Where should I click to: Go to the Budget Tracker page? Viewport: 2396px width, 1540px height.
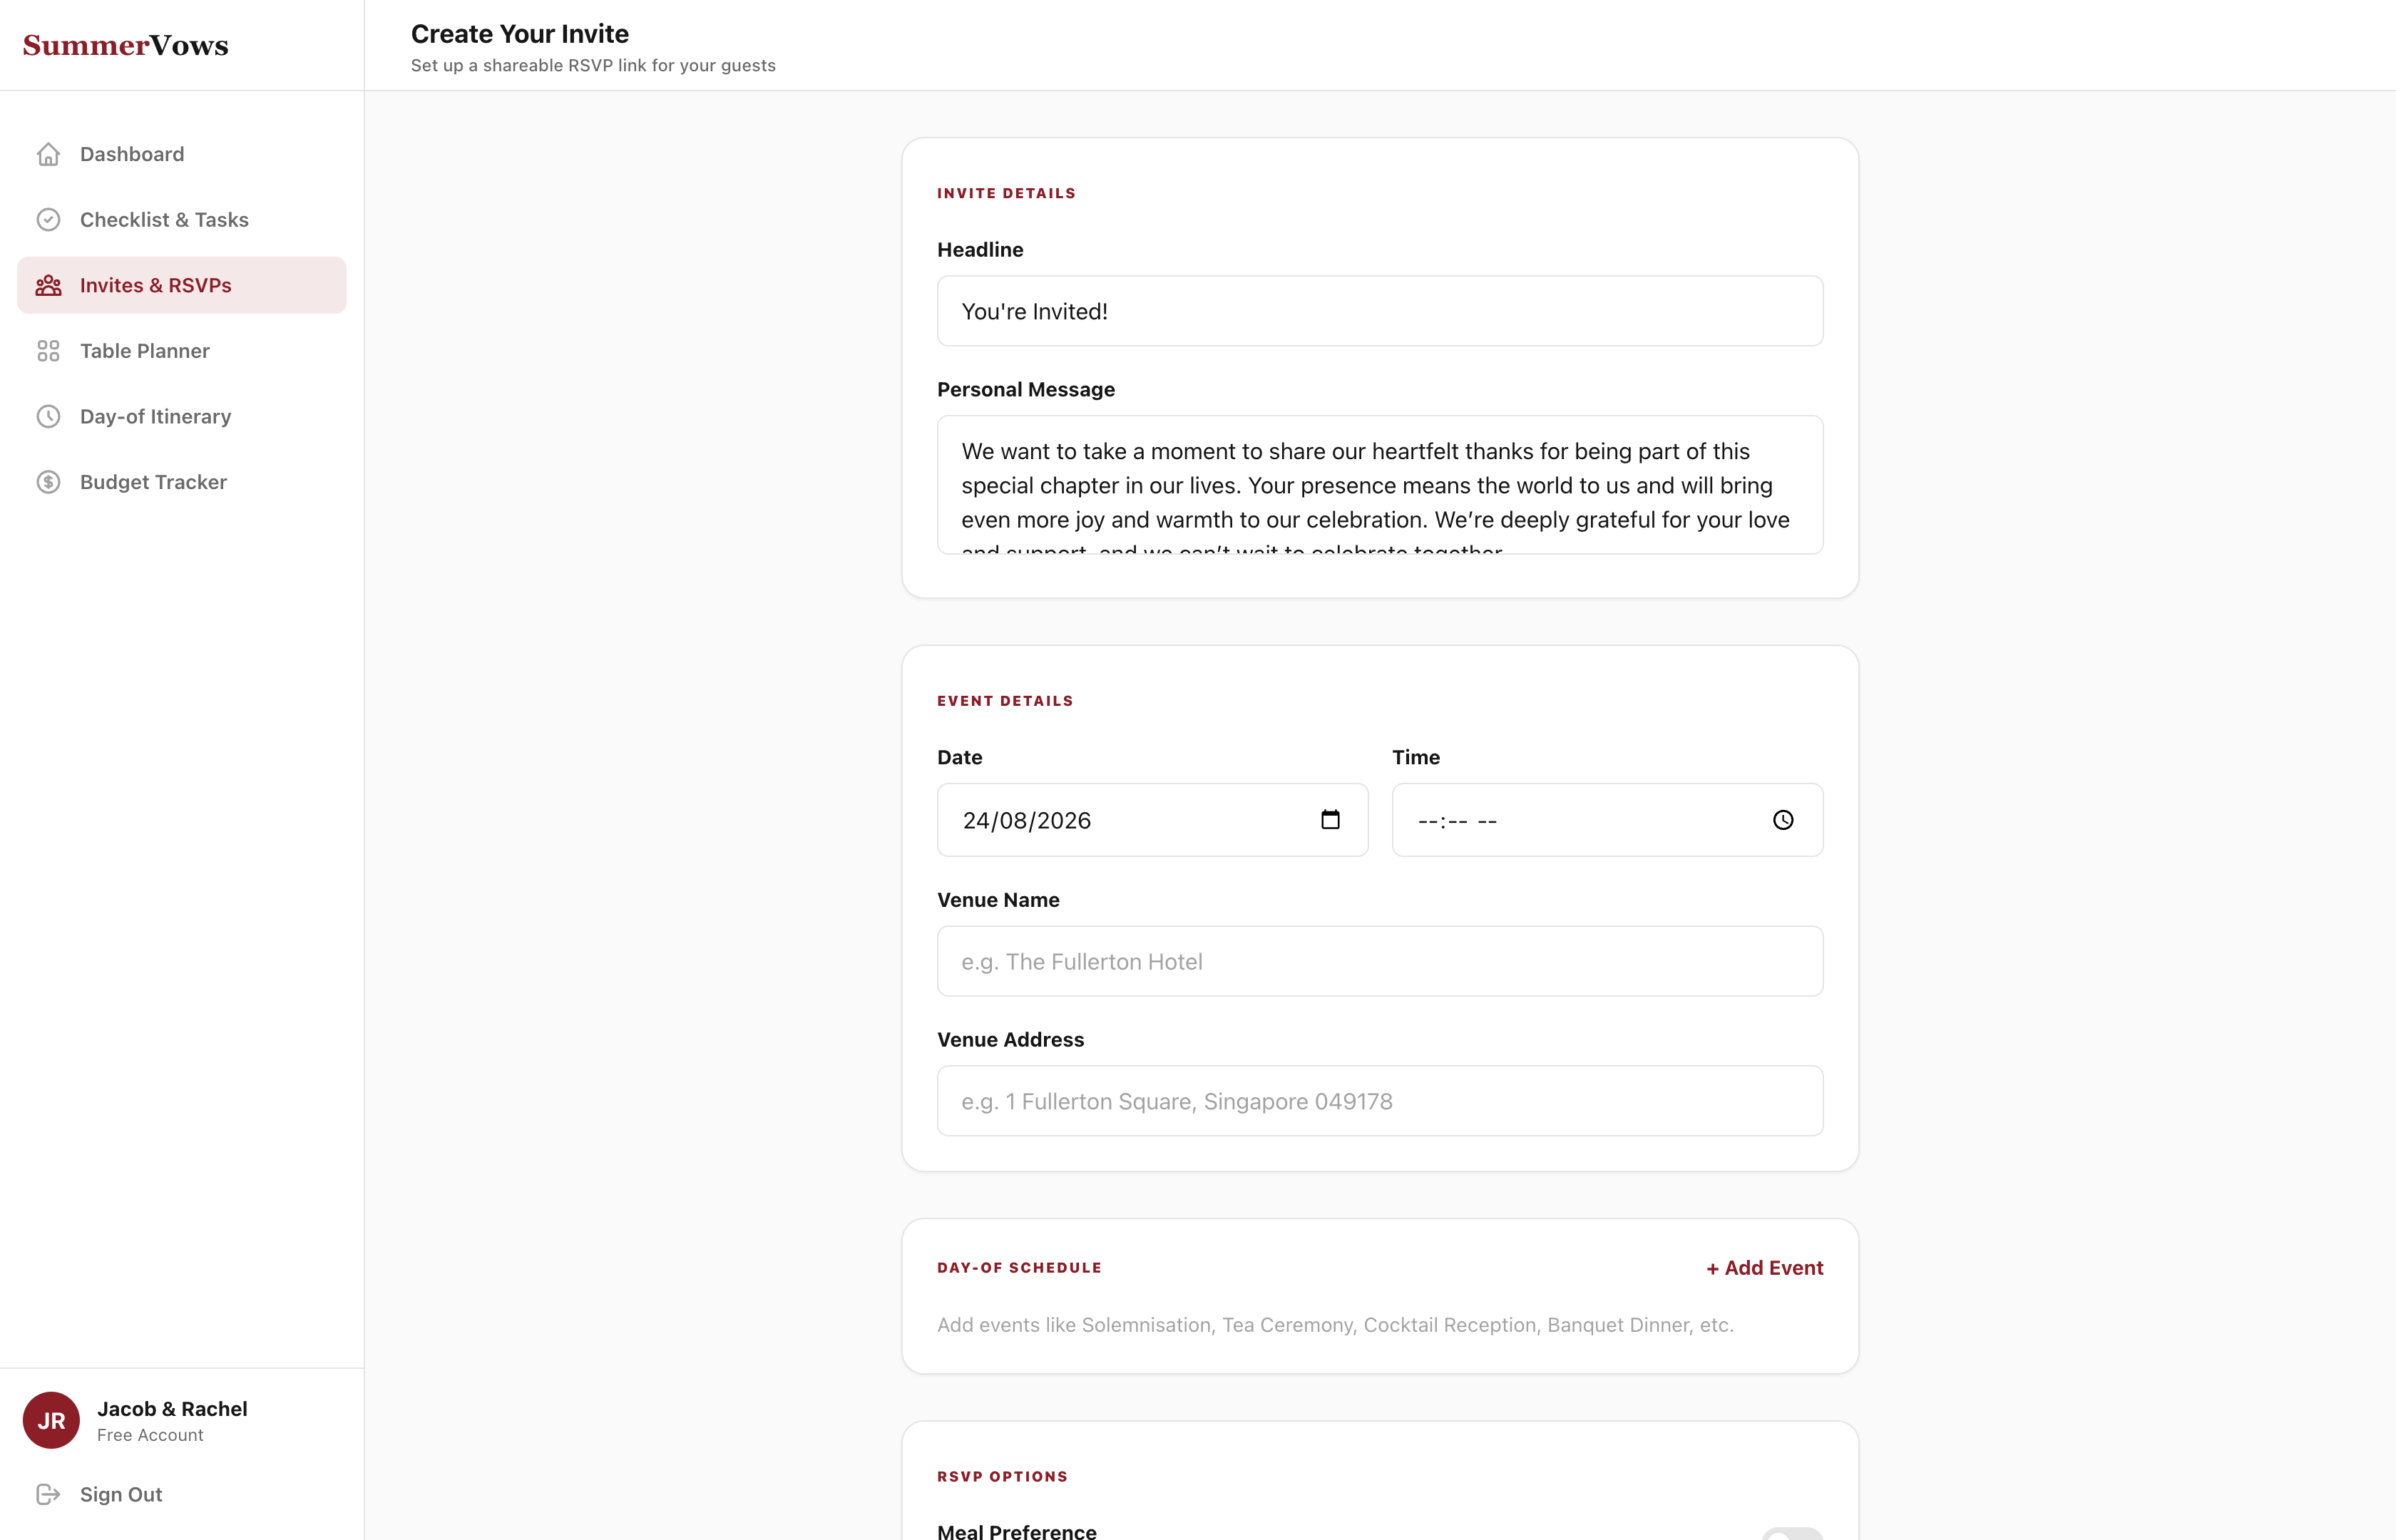tap(153, 482)
